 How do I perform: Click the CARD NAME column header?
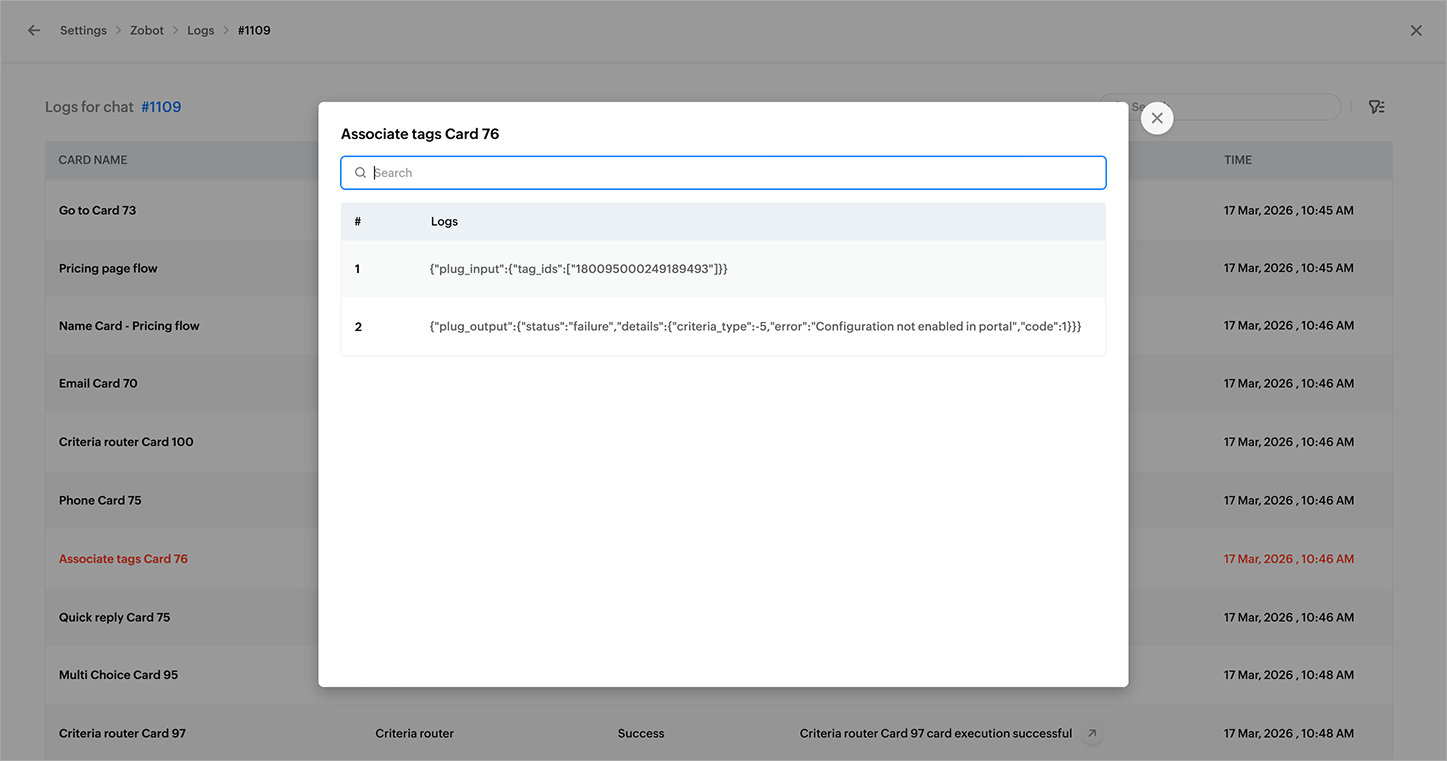coord(93,160)
